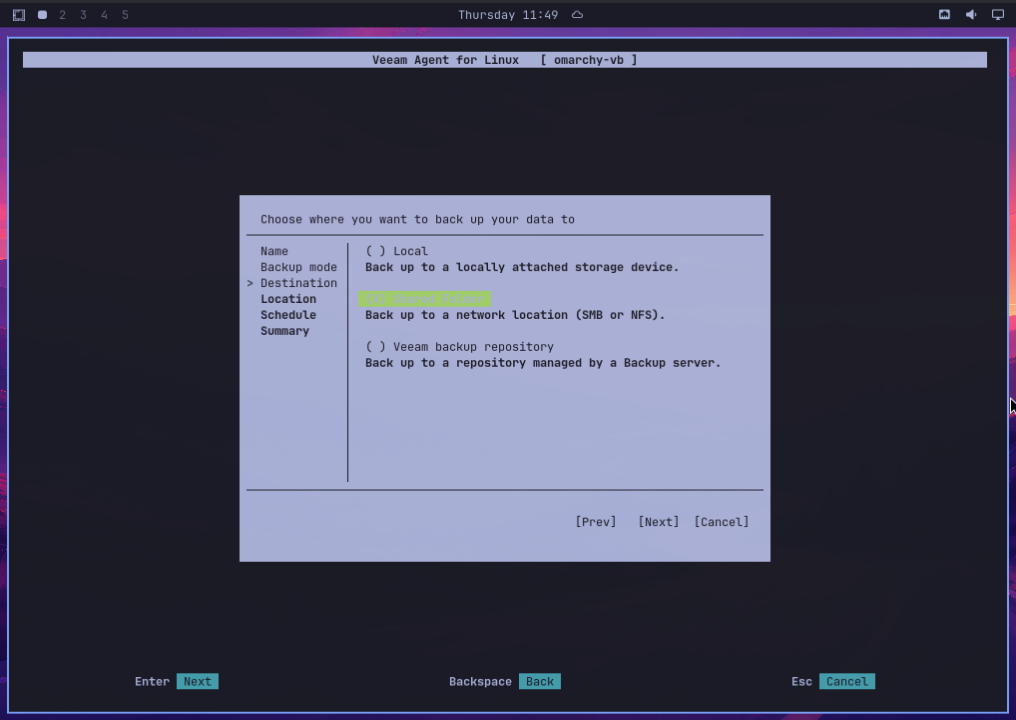Screen dimensions: 1016x720
Task: Click 'Back up to a locally attached storage device.'
Action: 522,267
